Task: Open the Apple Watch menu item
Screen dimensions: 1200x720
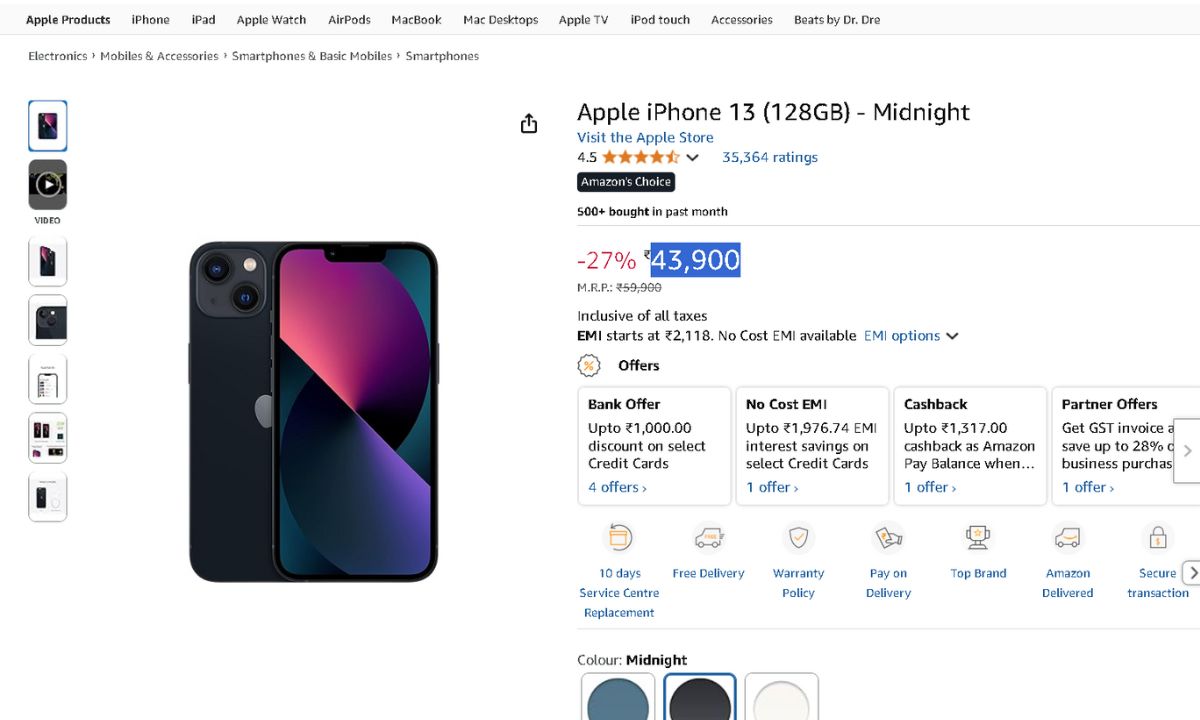Action: (x=271, y=20)
